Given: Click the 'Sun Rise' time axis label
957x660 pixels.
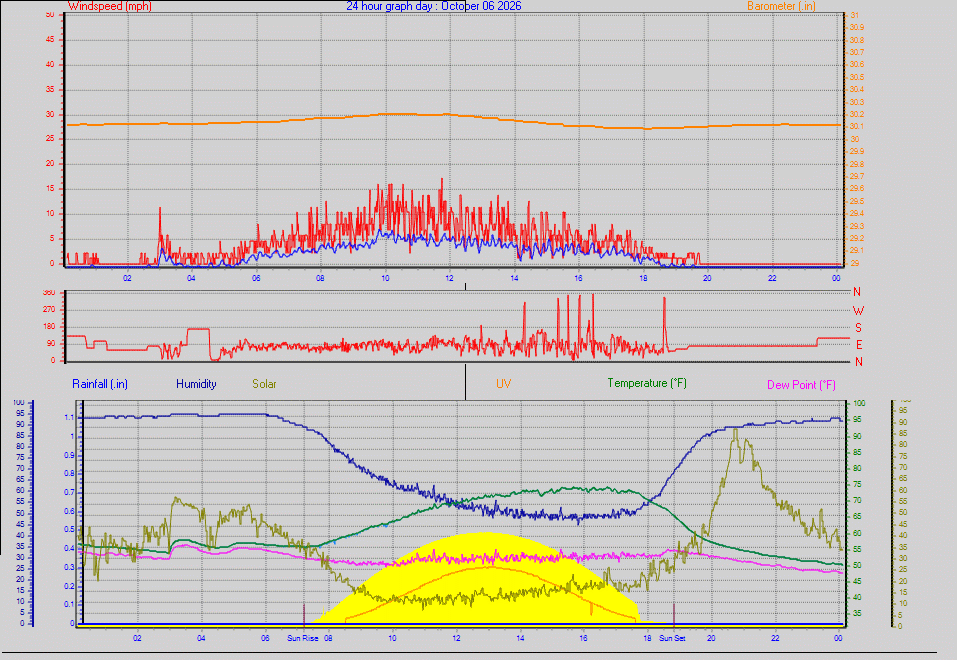Looking at the screenshot, I should pyautogui.click(x=303, y=638).
